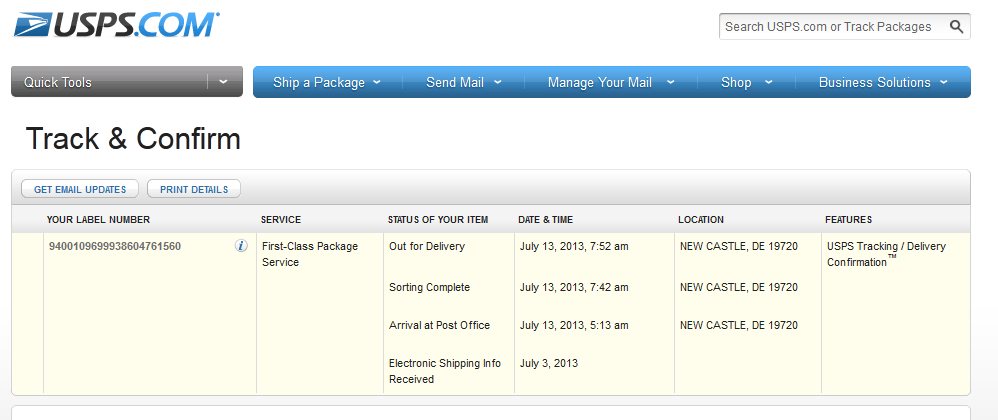Click the Quick Tools button label
The image size is (998, 420).
coord(58,82)
